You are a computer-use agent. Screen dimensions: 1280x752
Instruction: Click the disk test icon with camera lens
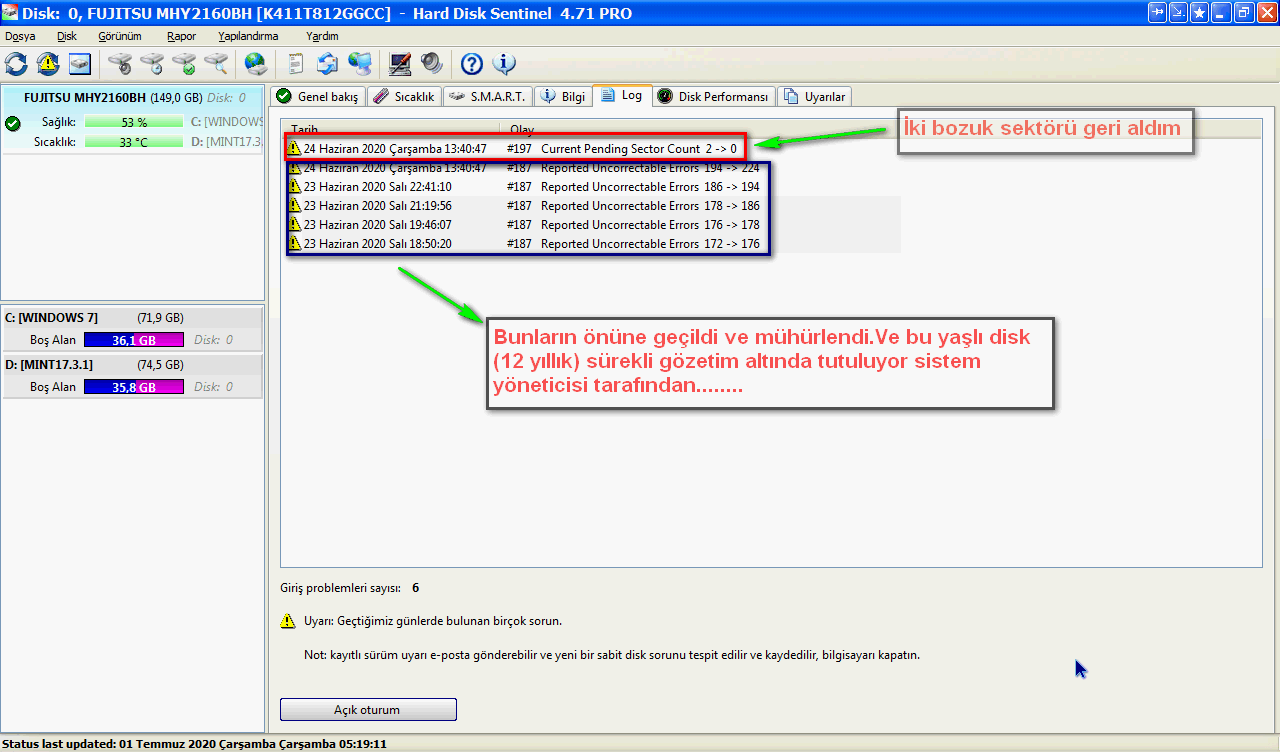coord(120,64)
